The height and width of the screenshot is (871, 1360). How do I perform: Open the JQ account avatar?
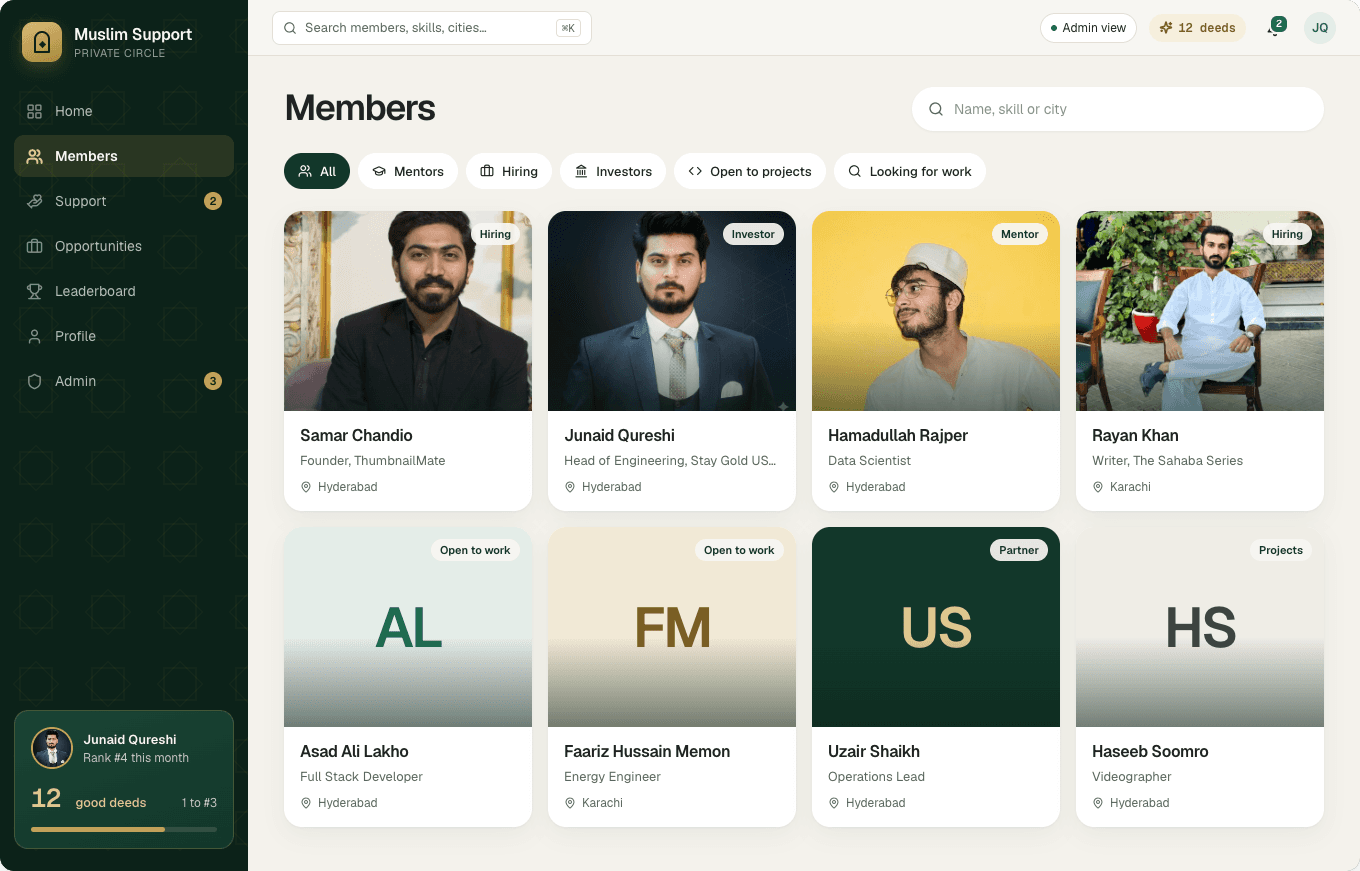[x=1320, y=28]
